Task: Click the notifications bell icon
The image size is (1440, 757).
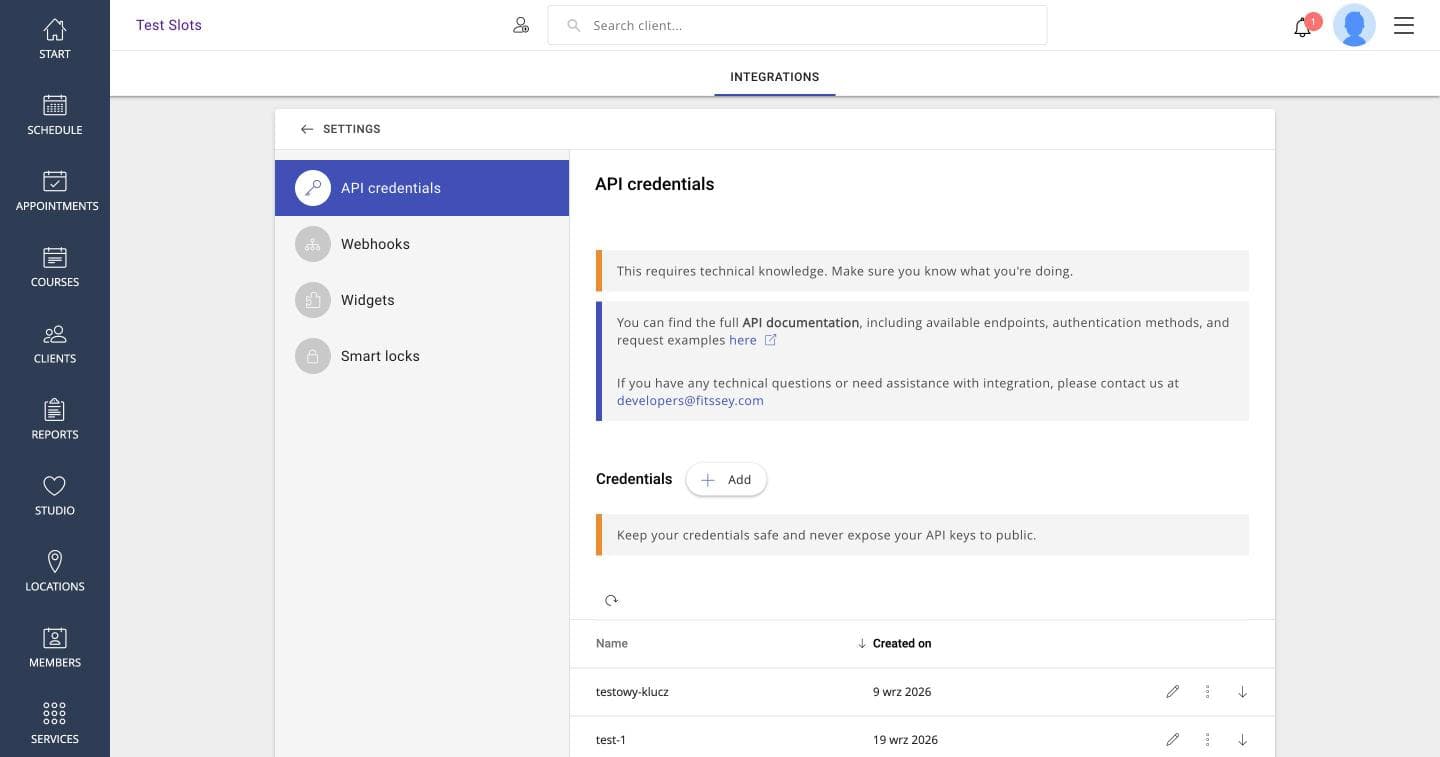Action: coord(1302,27)
